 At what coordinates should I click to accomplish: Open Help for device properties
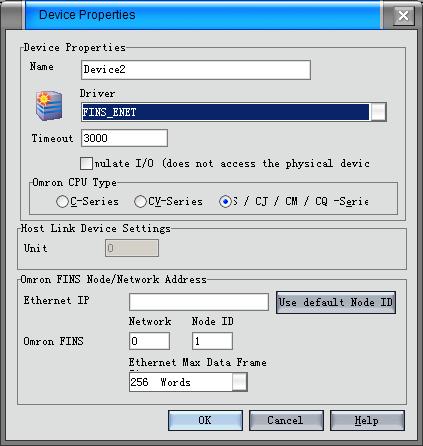tap(367, 420)
